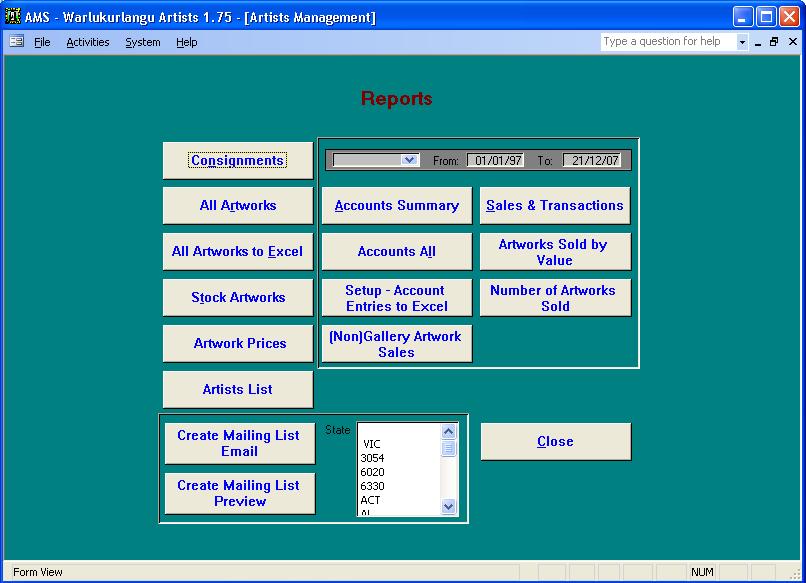Expand the help question dropdown arrow

pos(742,42)
